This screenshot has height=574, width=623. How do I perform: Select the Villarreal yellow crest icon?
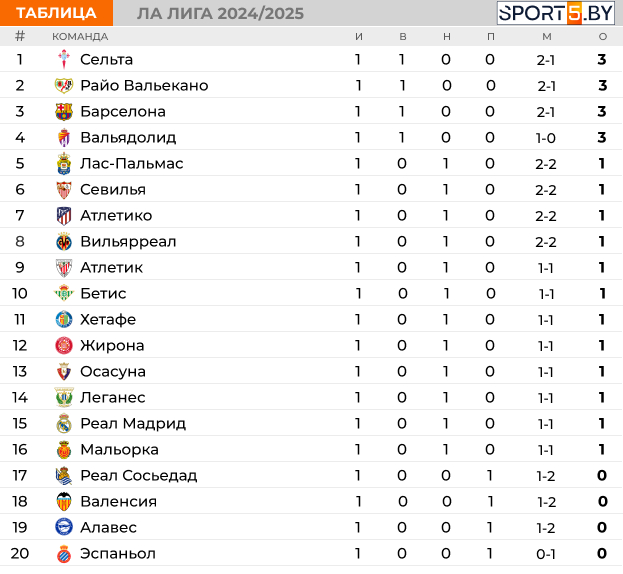point(64,242)
